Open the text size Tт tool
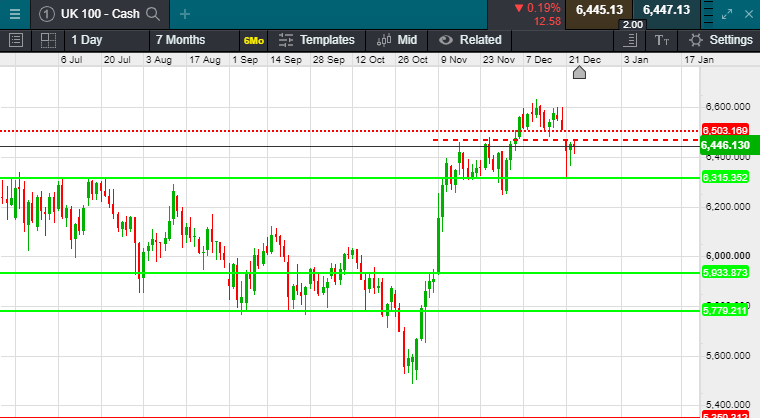Viewport: 760px width, 418px height. pos(662,40)
